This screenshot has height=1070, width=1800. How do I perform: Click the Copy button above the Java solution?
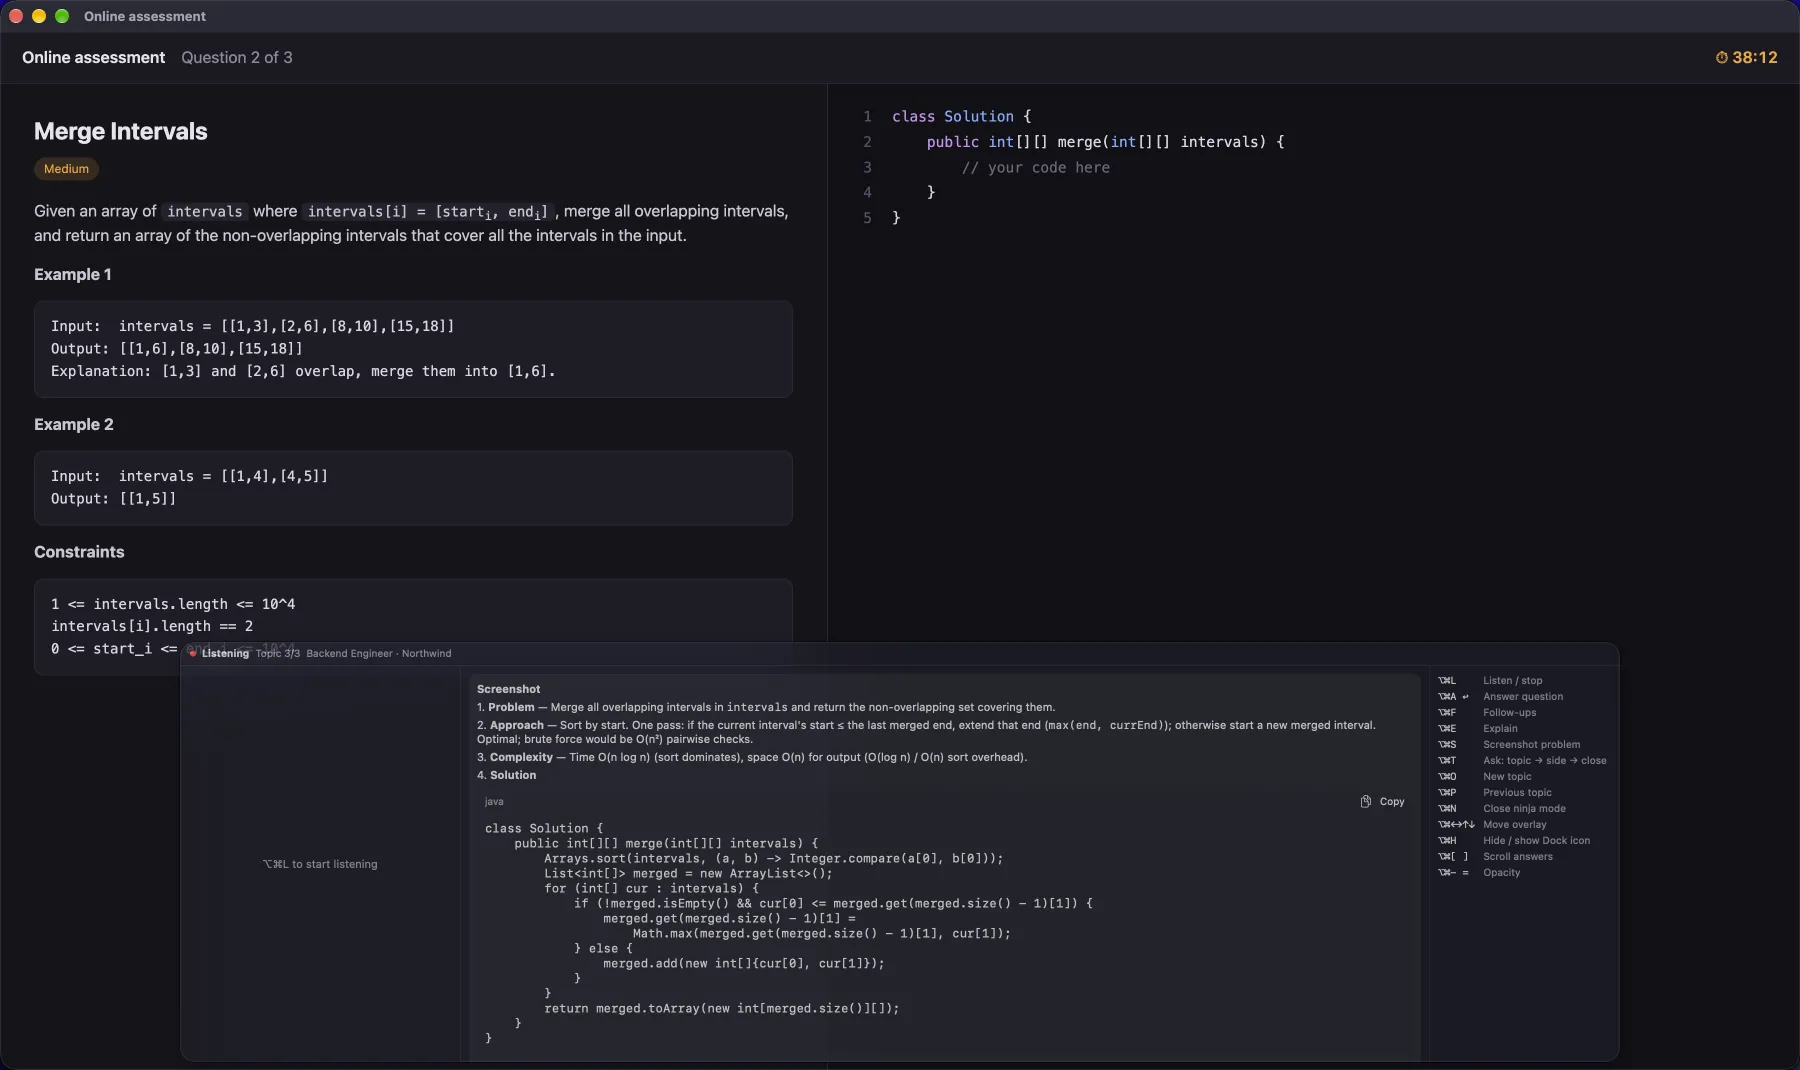1382,801
